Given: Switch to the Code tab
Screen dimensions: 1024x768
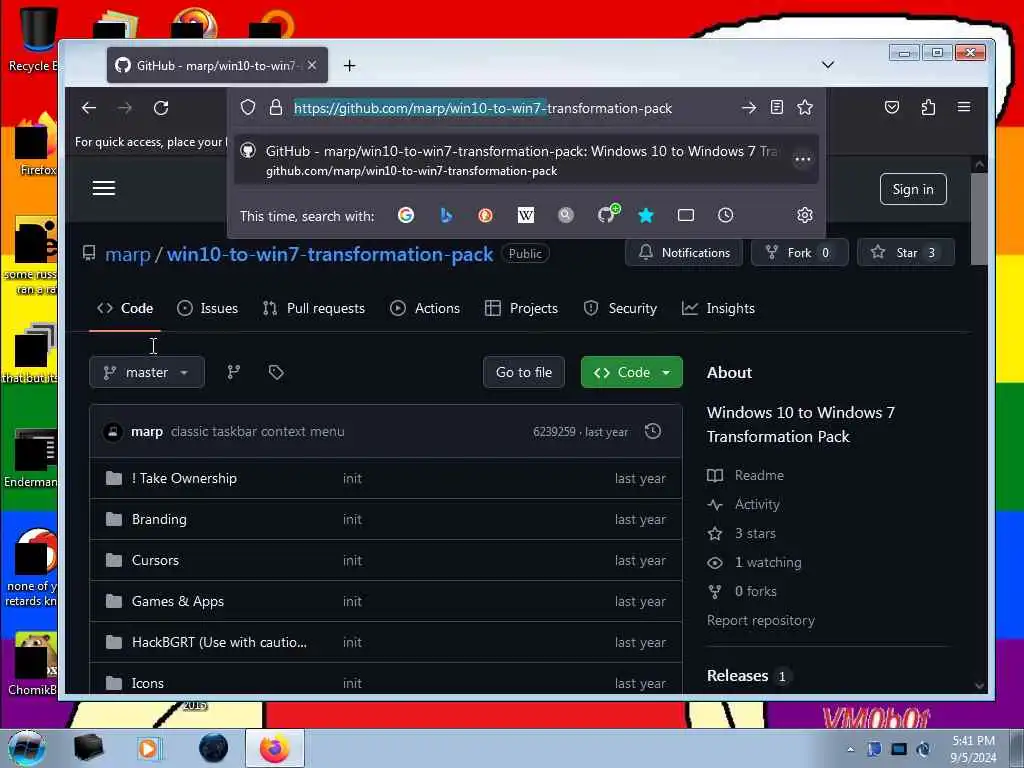Looking at the screenshot, I should (125, 308).
